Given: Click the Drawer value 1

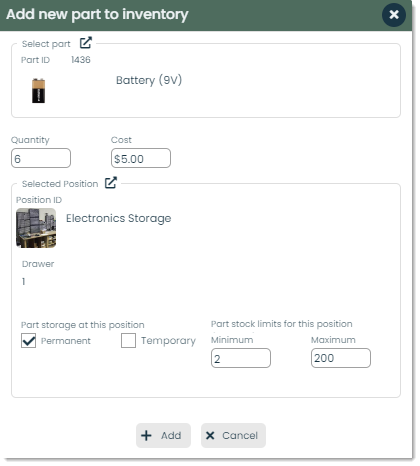Looking at the screenshot, I should (24, 282).
